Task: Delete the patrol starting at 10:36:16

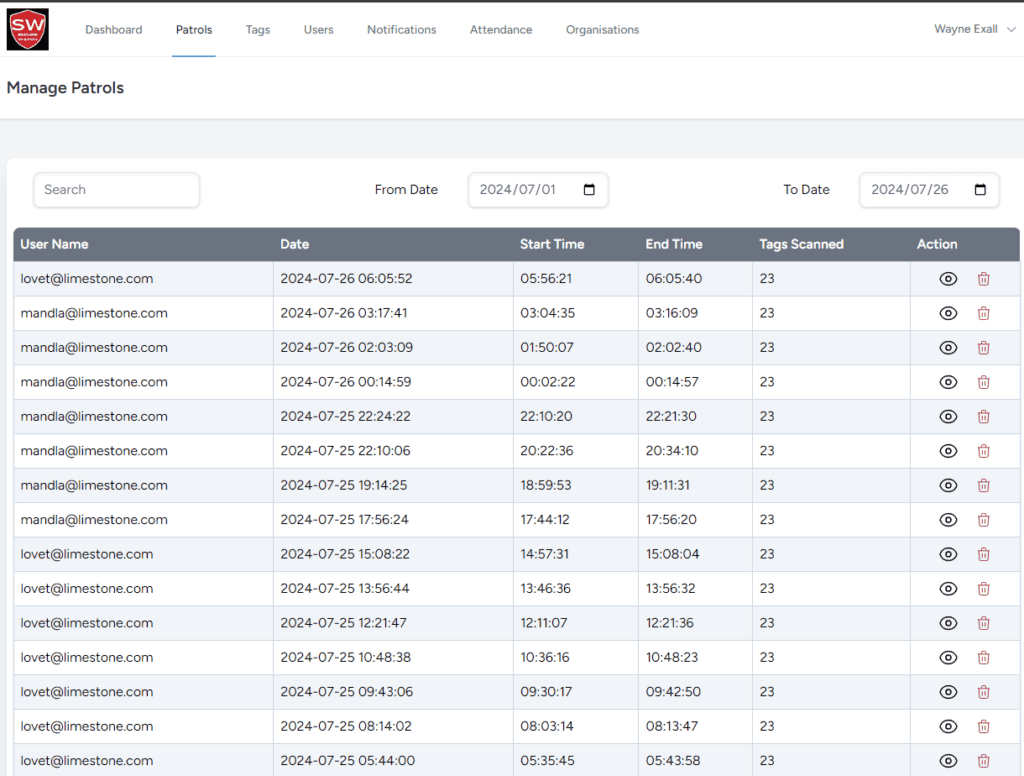Action: (983, 658)
